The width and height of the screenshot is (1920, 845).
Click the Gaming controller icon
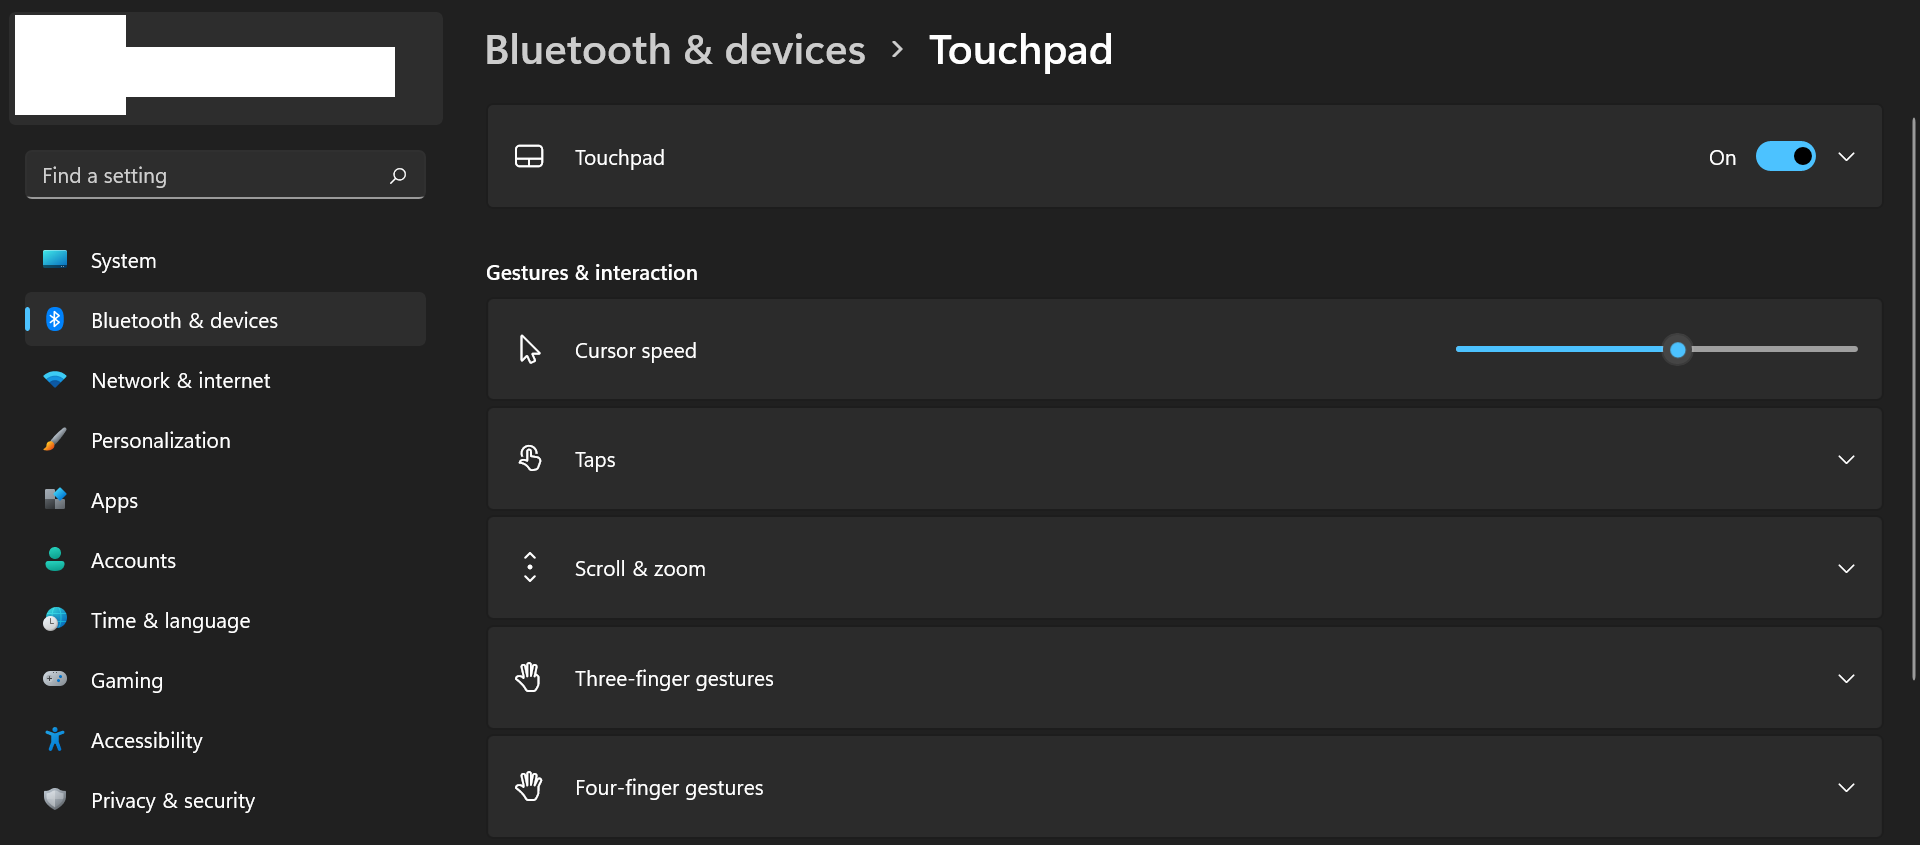click(55, 679)
